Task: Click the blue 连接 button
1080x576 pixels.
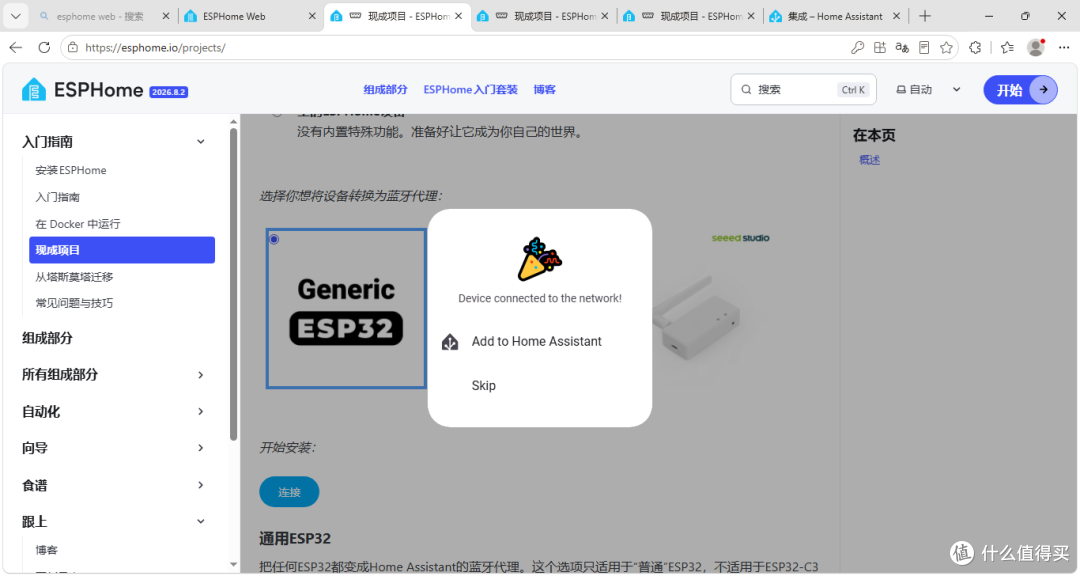Action: tap(289, 492)
